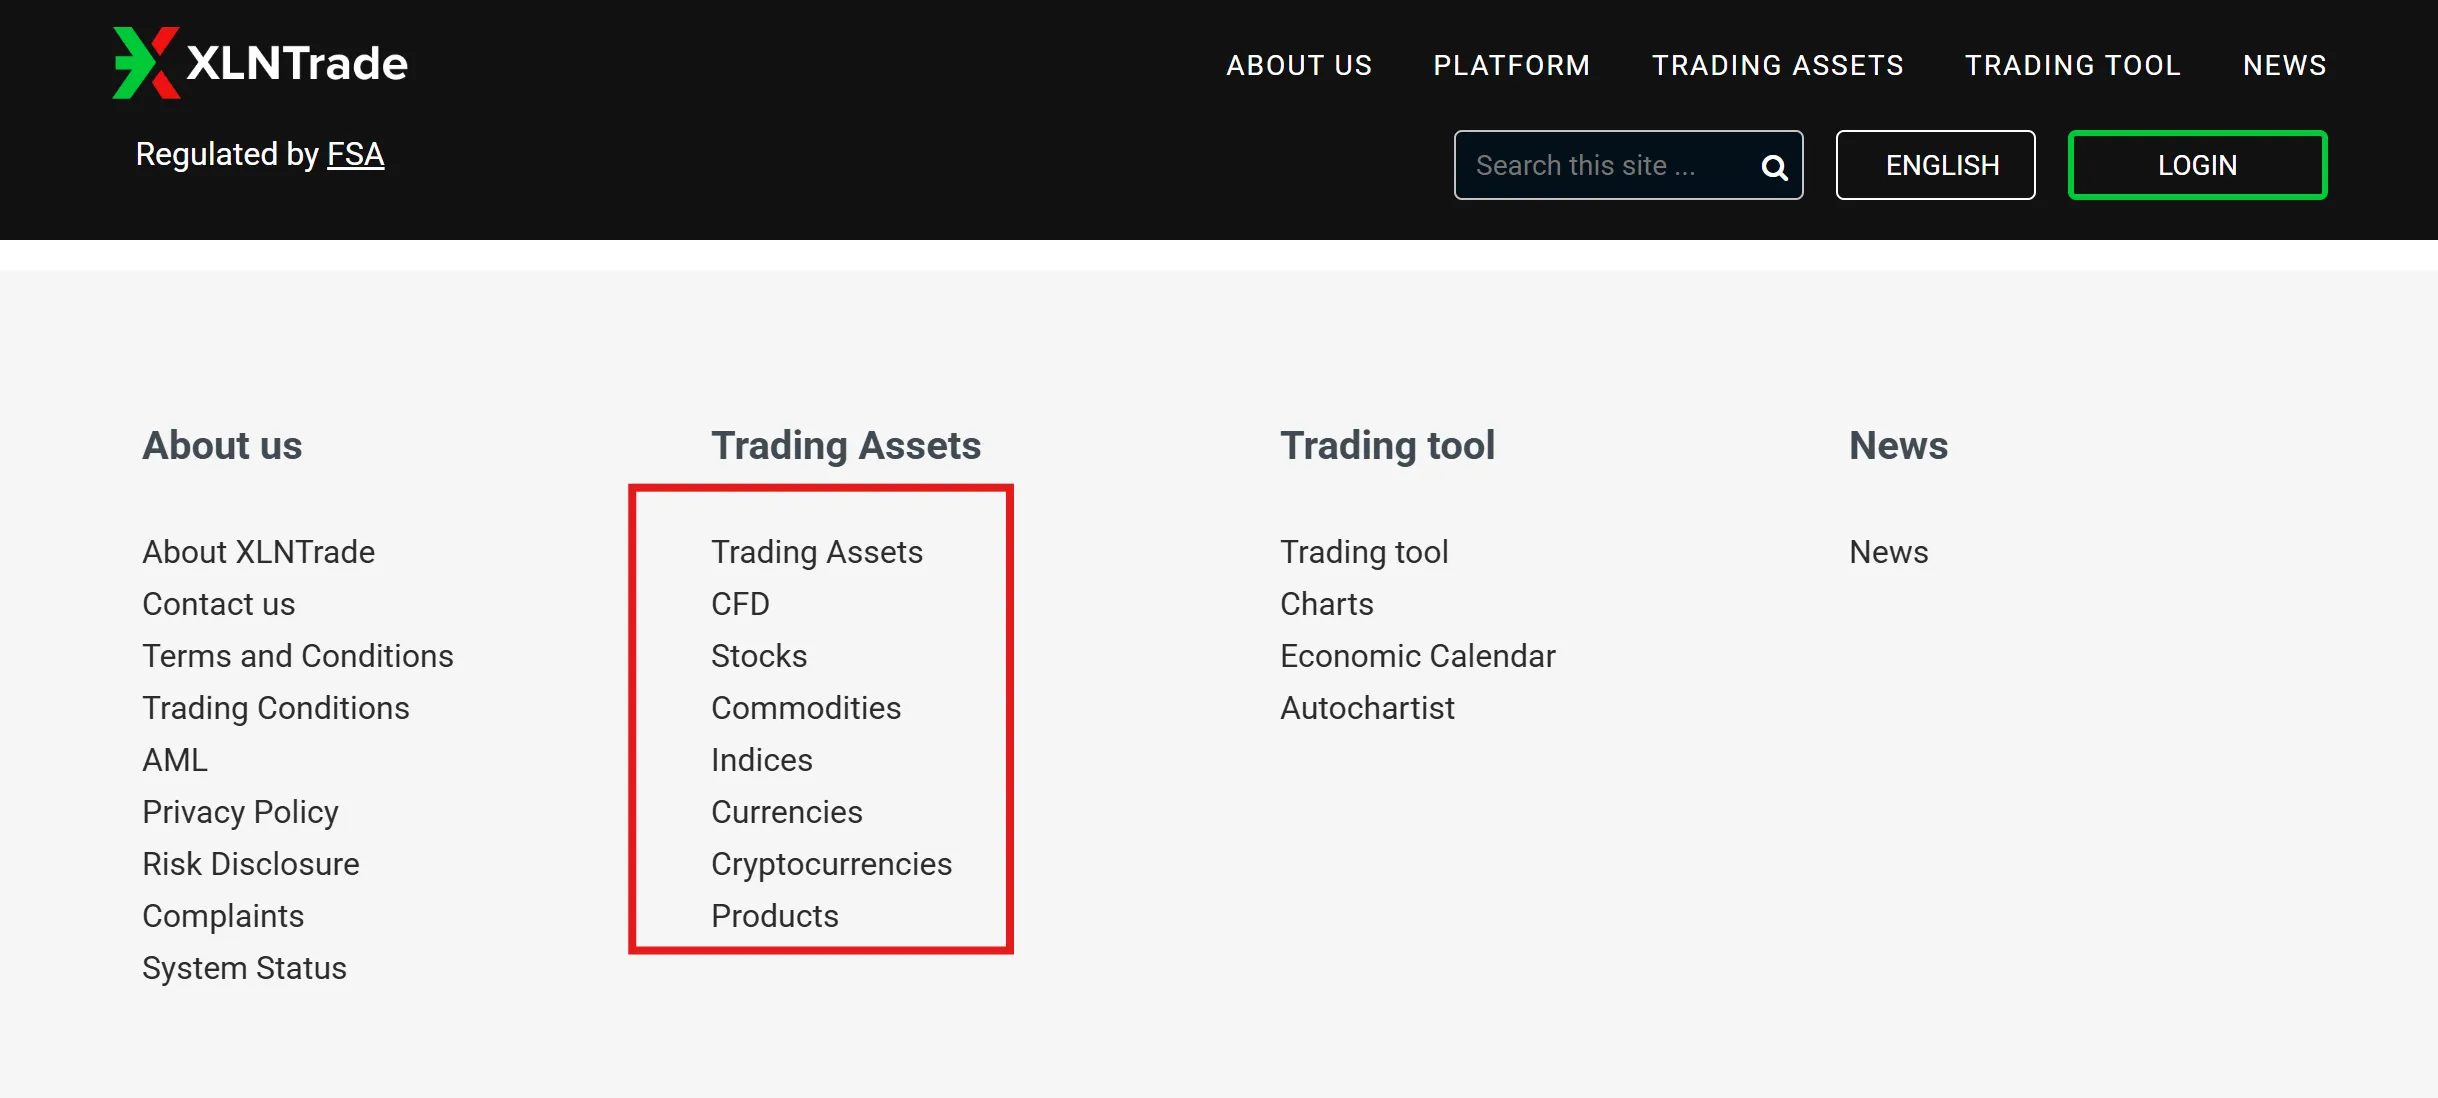The height and width of the screenshot is (1098, 2438).
Task: Click the search magnifier icon
Action: coord(1774,167)
